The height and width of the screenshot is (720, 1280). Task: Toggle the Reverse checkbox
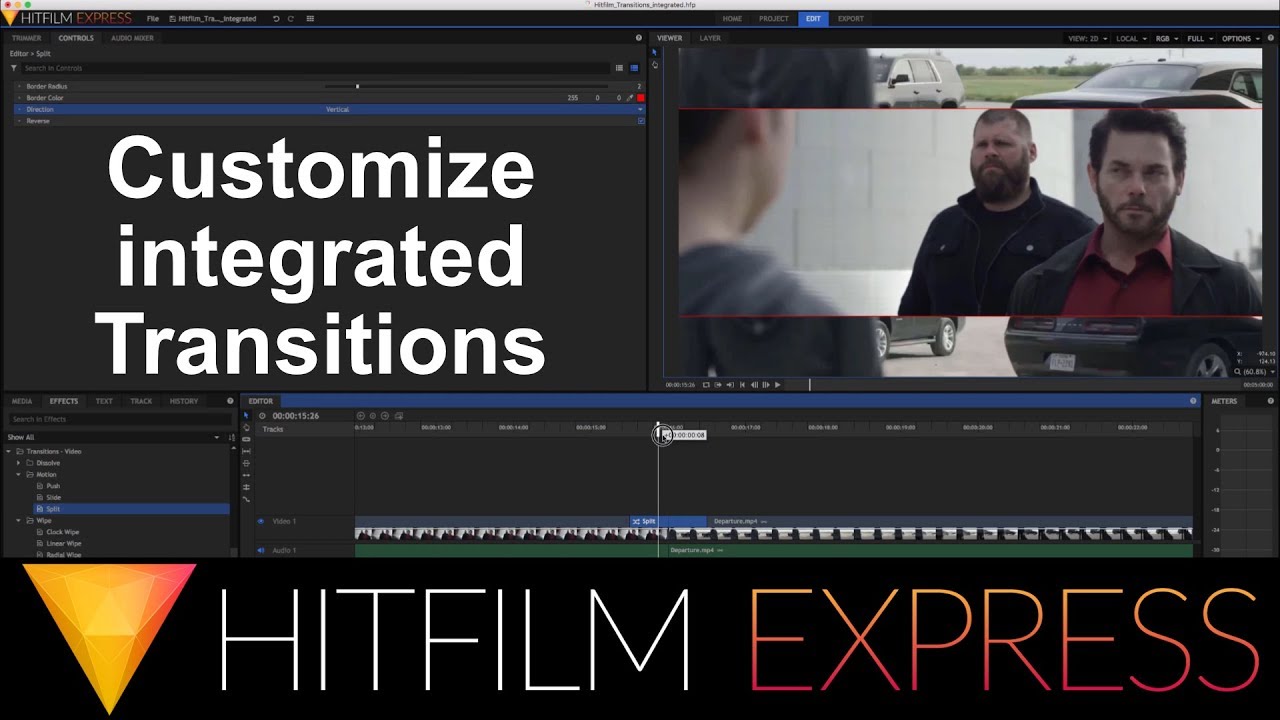point(641,121)
